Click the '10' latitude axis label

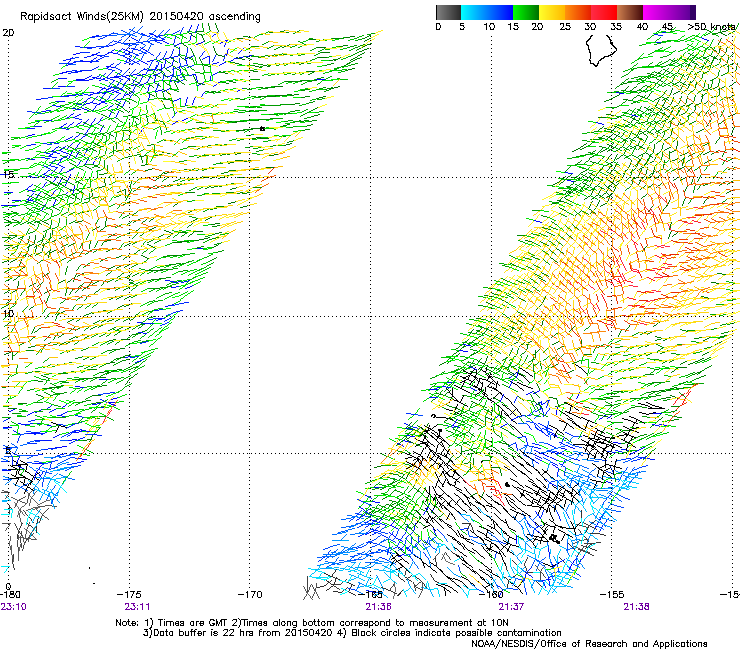pyautogui.click(x=8, y=314)
